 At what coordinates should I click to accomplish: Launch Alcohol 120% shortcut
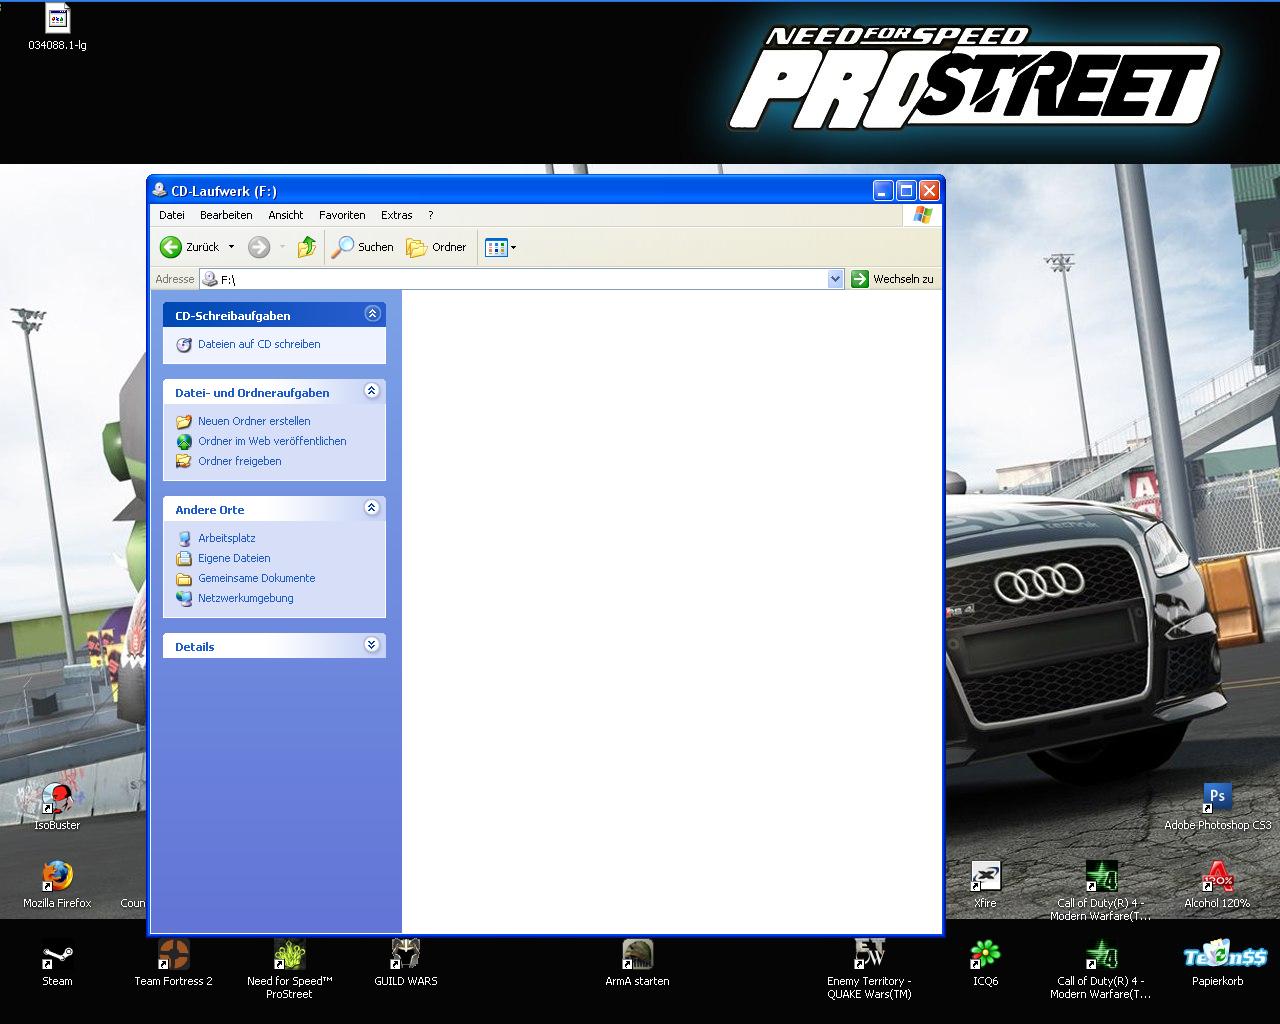coord(1217,884)
